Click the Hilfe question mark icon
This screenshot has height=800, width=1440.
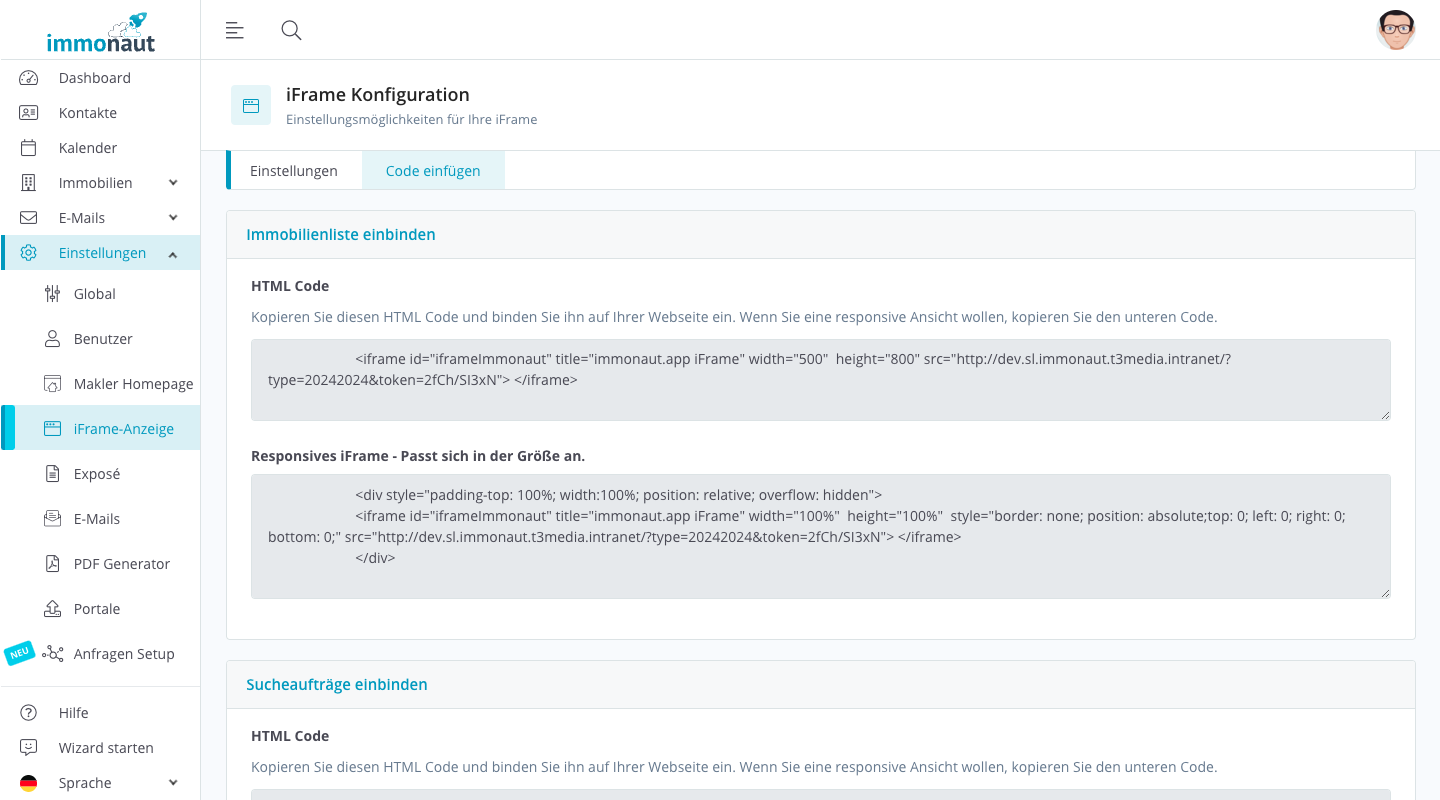(28, 713)
